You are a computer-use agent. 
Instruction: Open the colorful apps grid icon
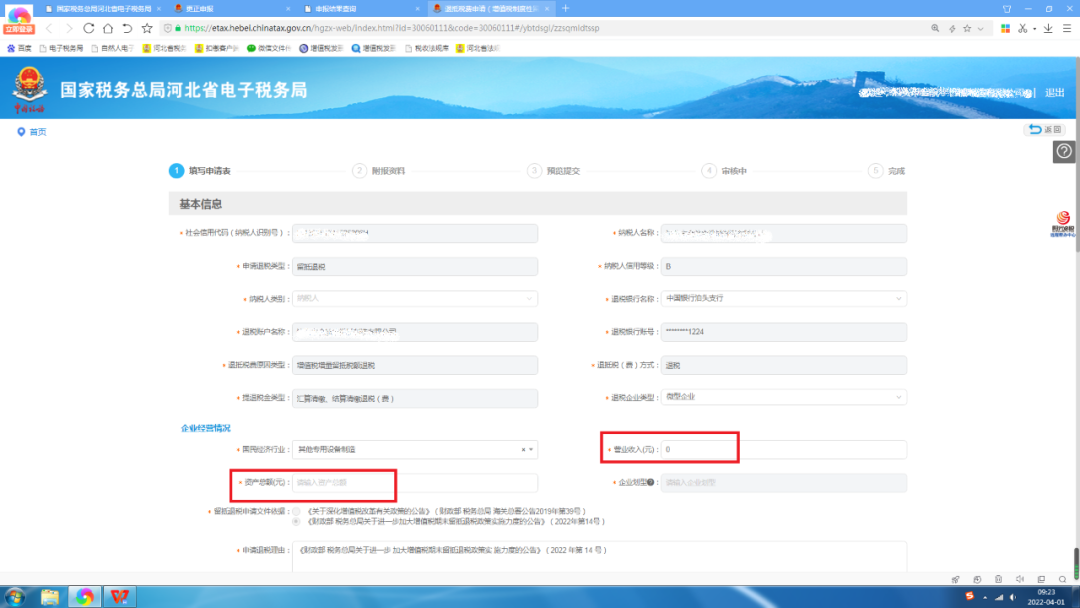1006,28
